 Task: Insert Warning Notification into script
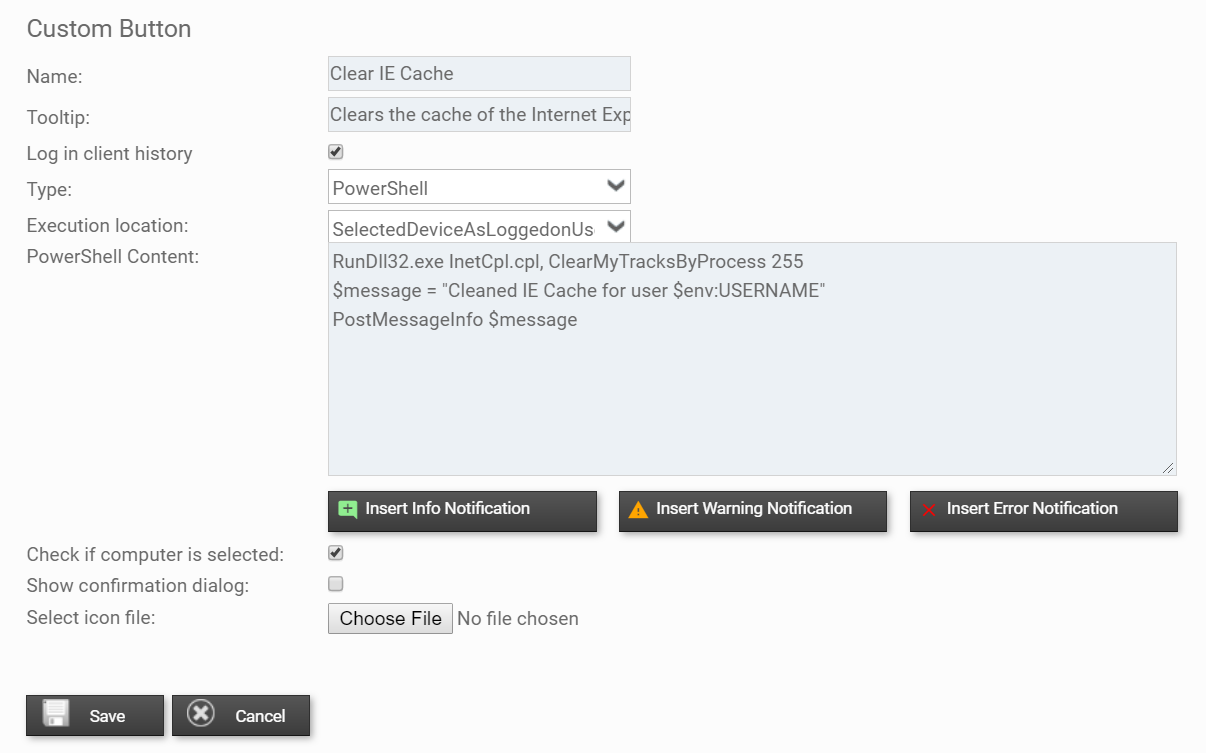(x=753, y=510)
